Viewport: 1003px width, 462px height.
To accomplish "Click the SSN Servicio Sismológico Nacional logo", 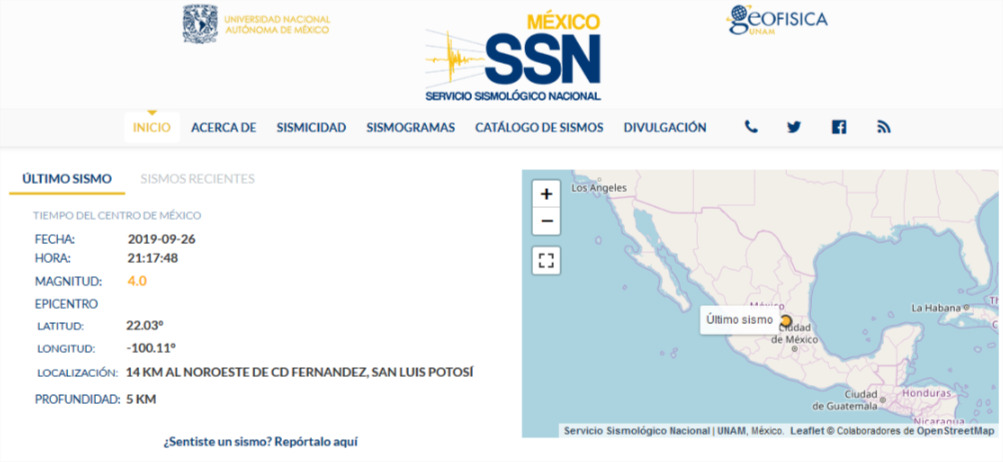I will point(513,59).
